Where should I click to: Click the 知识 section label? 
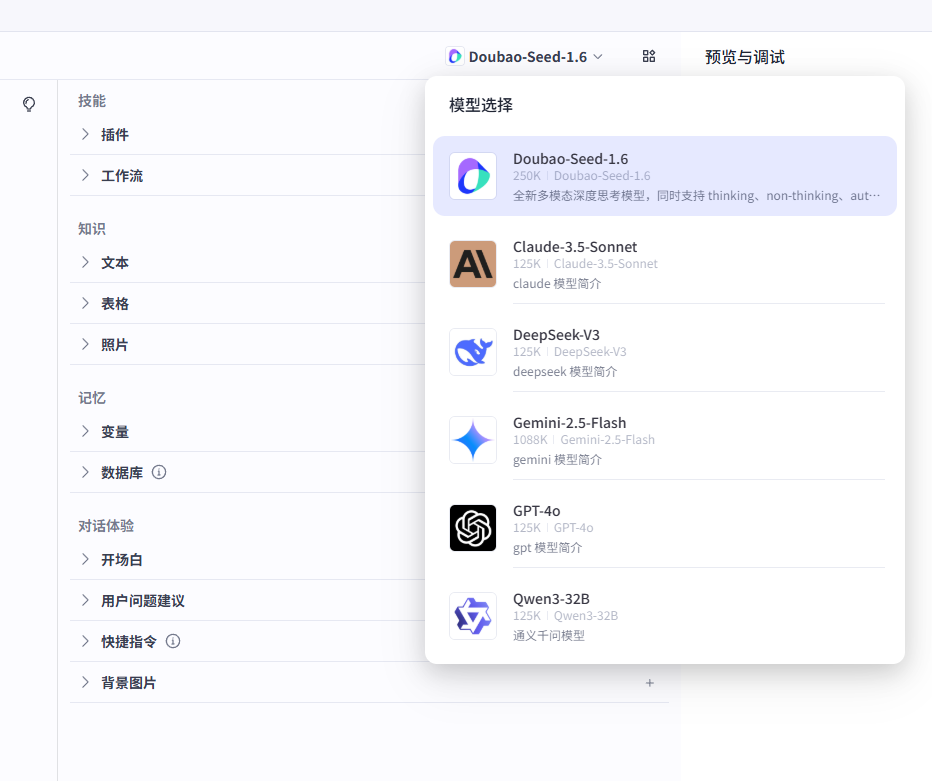click(92, 229)
